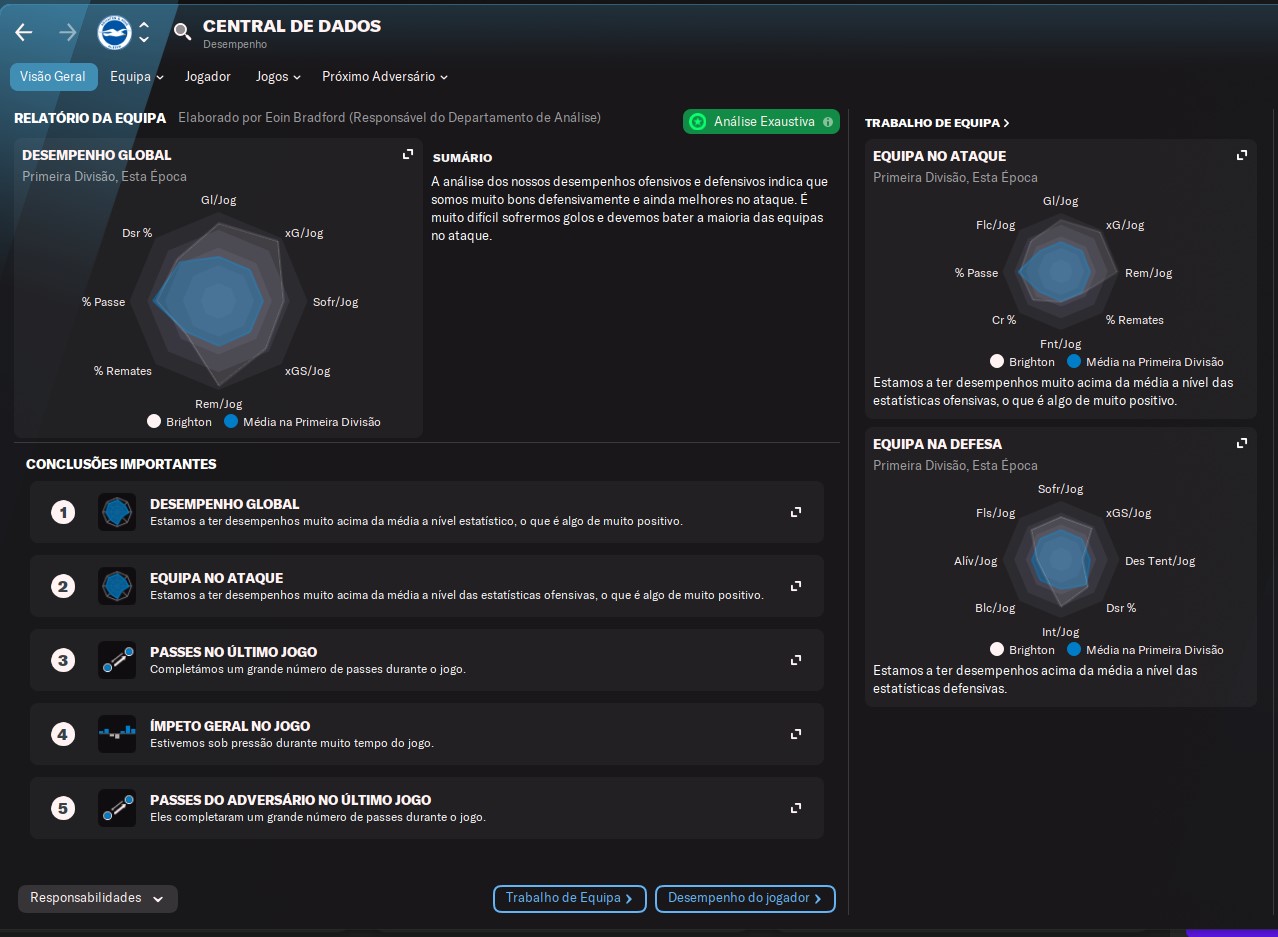The width and height of the screenshot is (1278, 937).
Task: Click the Ímpeto Geral no Jogo thumbnail
Action: (x=117, y=734)
